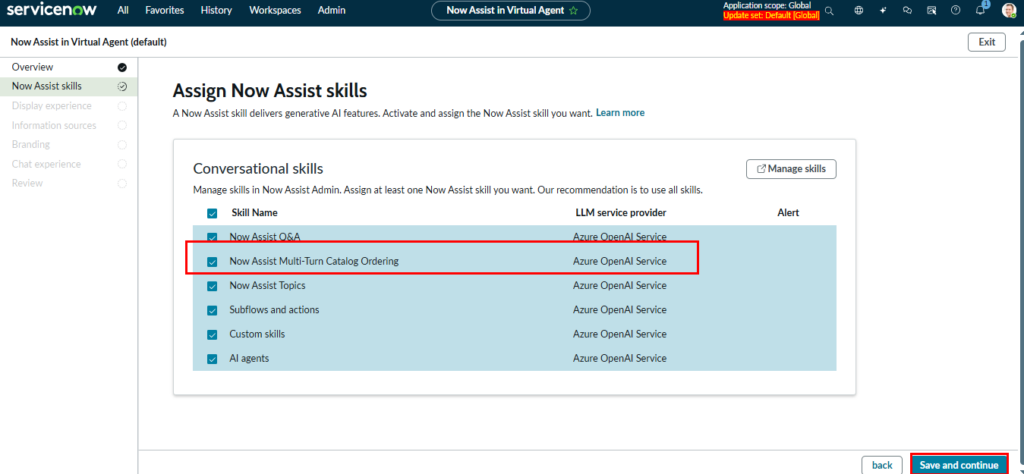
Task: Open the global search icon
Action: coord(829,11)
